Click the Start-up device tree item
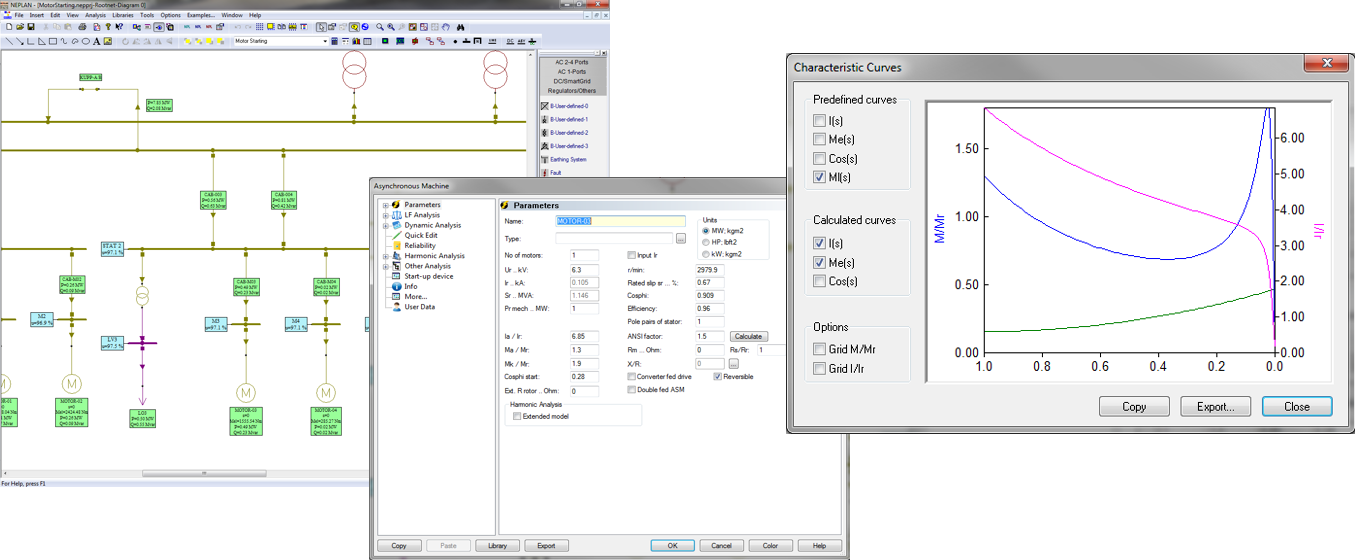The width and height of the screenshot is (1355, 560). 428,276
